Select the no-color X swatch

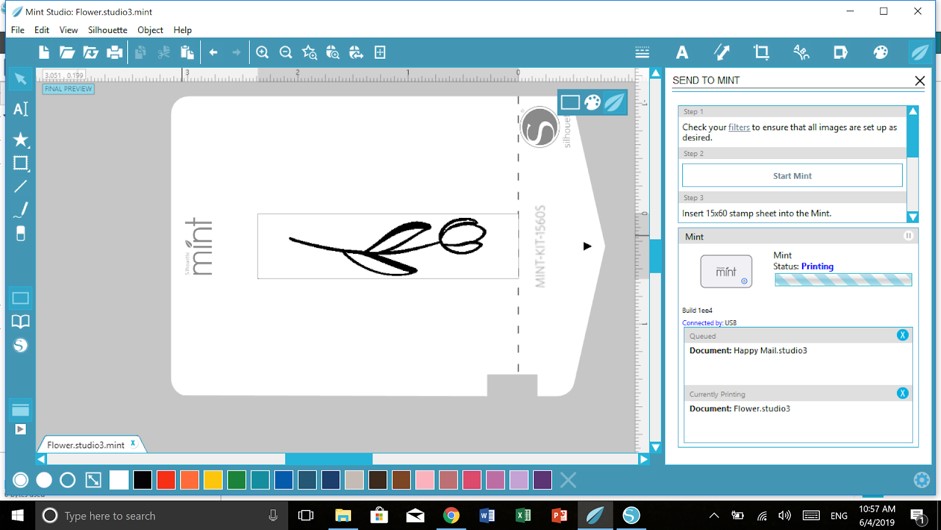coord(568,480)
